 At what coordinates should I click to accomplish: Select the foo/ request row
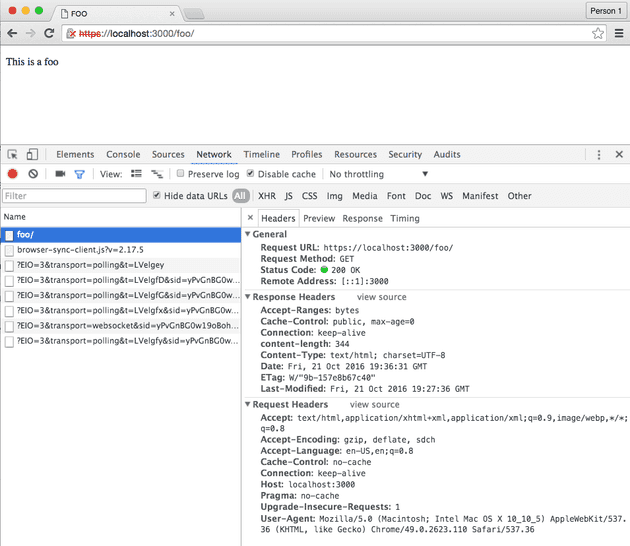[x=121, y=235]
